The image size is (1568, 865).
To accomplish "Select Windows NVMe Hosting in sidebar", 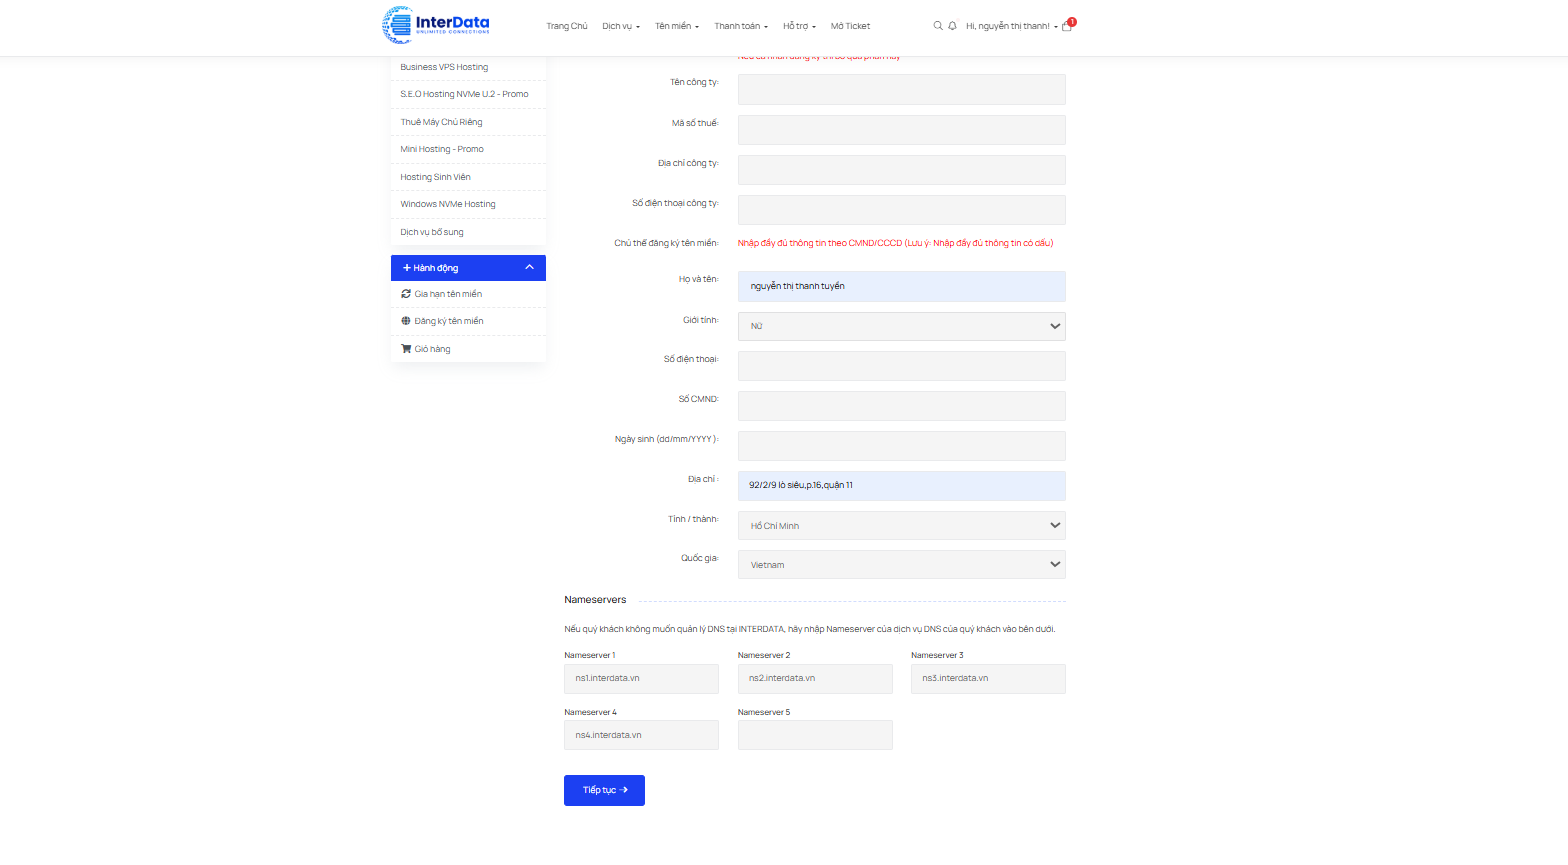I will (448, 204).
